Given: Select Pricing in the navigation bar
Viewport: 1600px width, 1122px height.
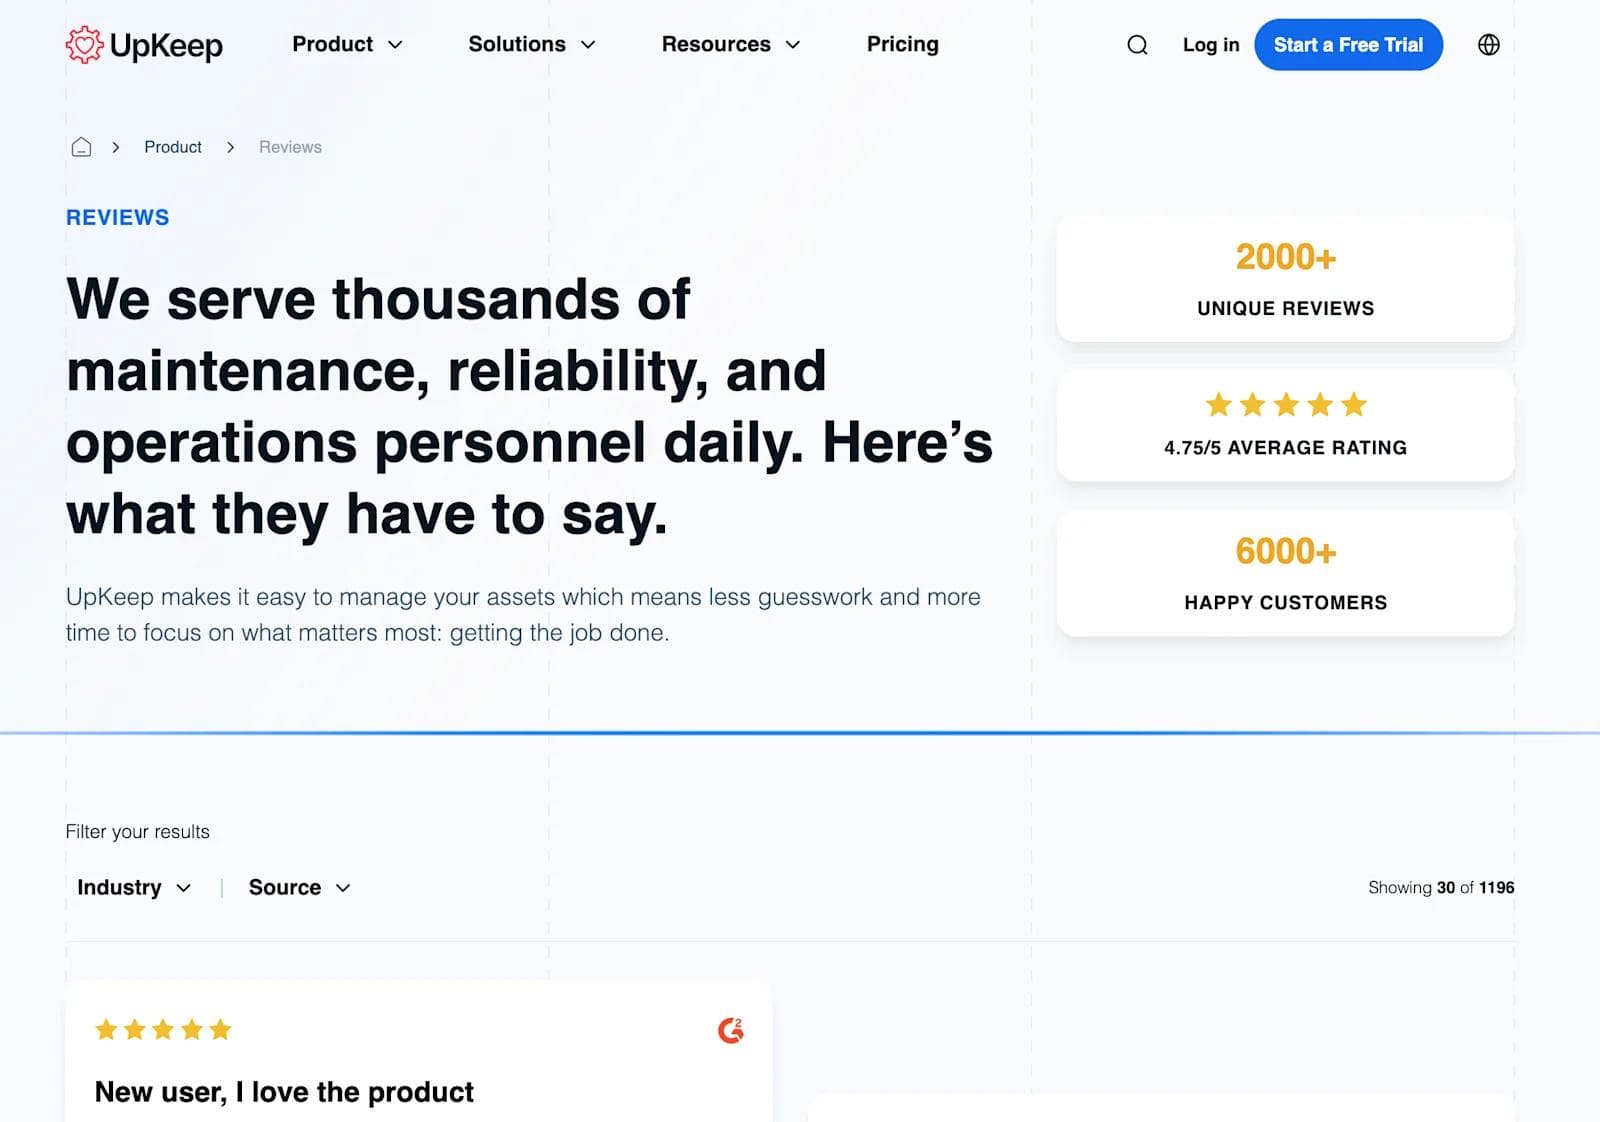Looking at the screenshot, I should [x=902, y=44].
